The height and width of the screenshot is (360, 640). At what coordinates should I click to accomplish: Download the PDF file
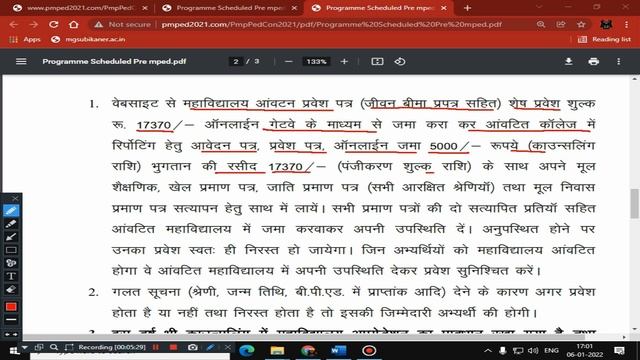coord(568,61)
